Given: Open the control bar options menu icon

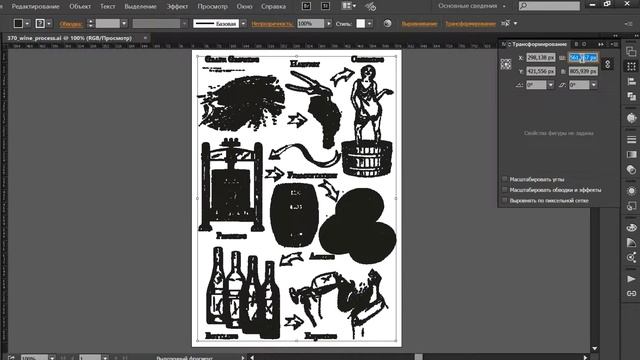Looking at the screenshot, I should click(x=629, y=24).
